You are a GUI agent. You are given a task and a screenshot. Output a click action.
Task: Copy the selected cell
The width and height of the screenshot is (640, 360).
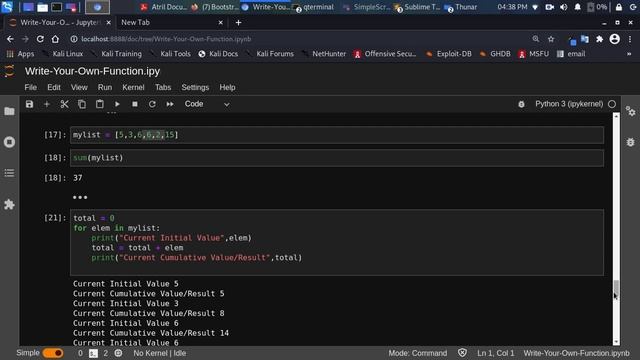(82, 104)
